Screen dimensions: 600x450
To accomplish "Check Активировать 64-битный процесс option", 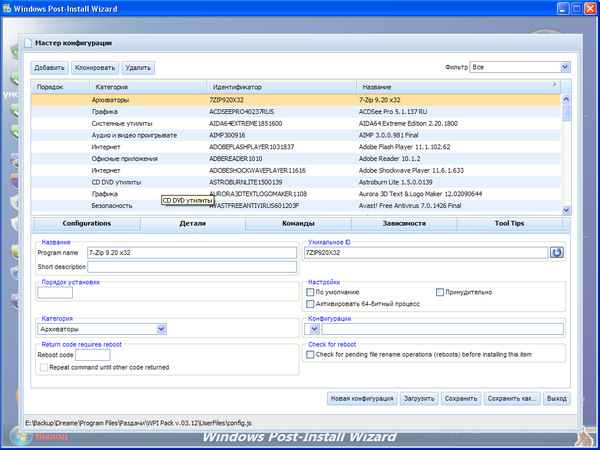I will coord(310,303).
